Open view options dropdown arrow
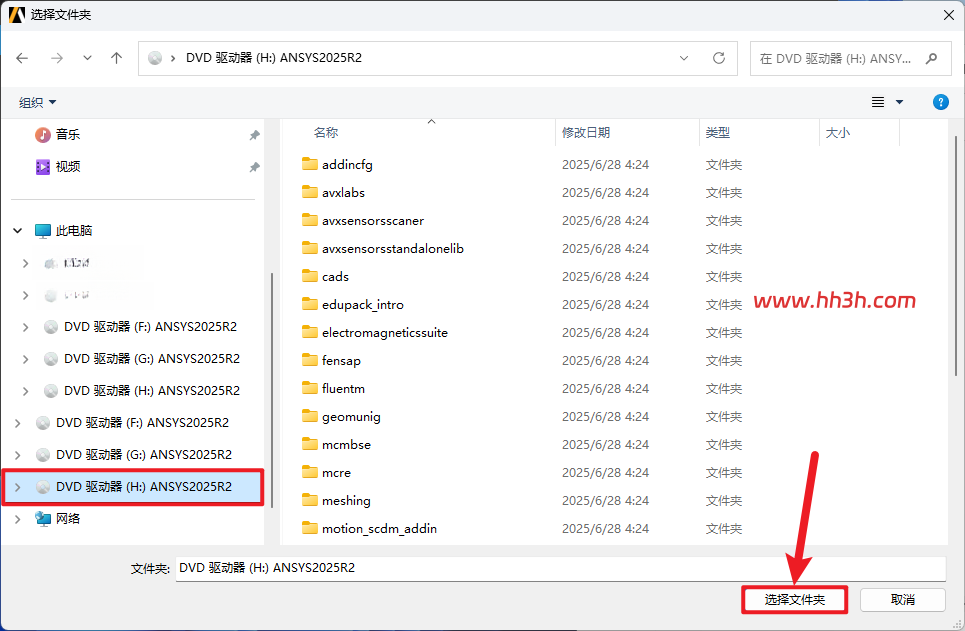The height and width of the screenshot is (631, 965). point(899,102)
